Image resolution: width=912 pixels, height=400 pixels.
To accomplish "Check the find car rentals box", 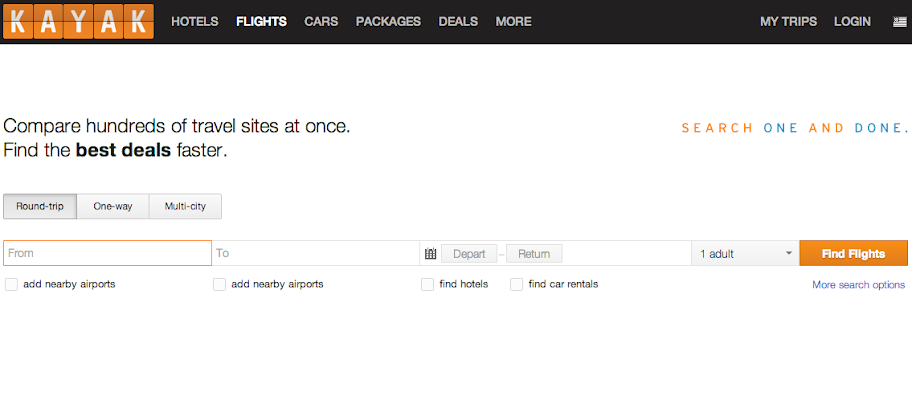I will [x=516, y=285].
